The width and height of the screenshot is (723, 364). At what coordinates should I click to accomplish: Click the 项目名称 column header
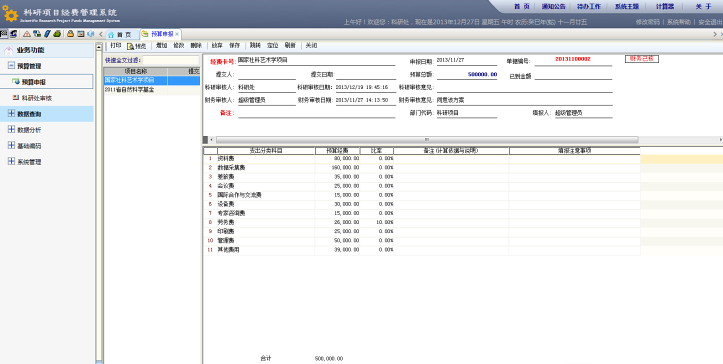[136, 72]
